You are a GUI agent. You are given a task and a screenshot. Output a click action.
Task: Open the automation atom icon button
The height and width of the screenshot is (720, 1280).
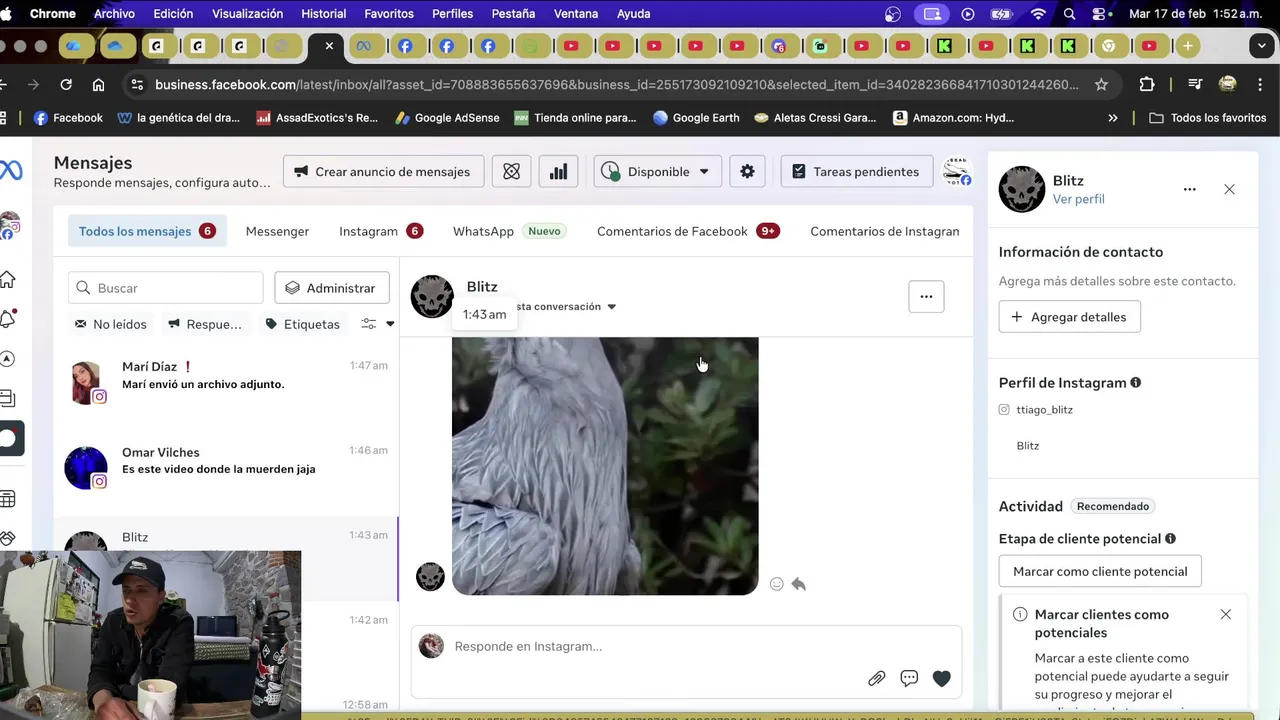tap(512, 172)
